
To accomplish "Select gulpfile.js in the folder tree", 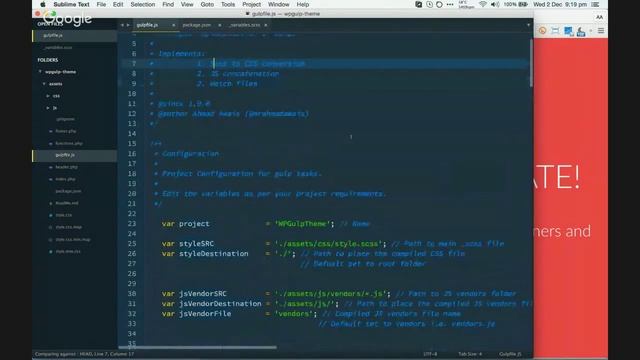I will coord(75,155).
